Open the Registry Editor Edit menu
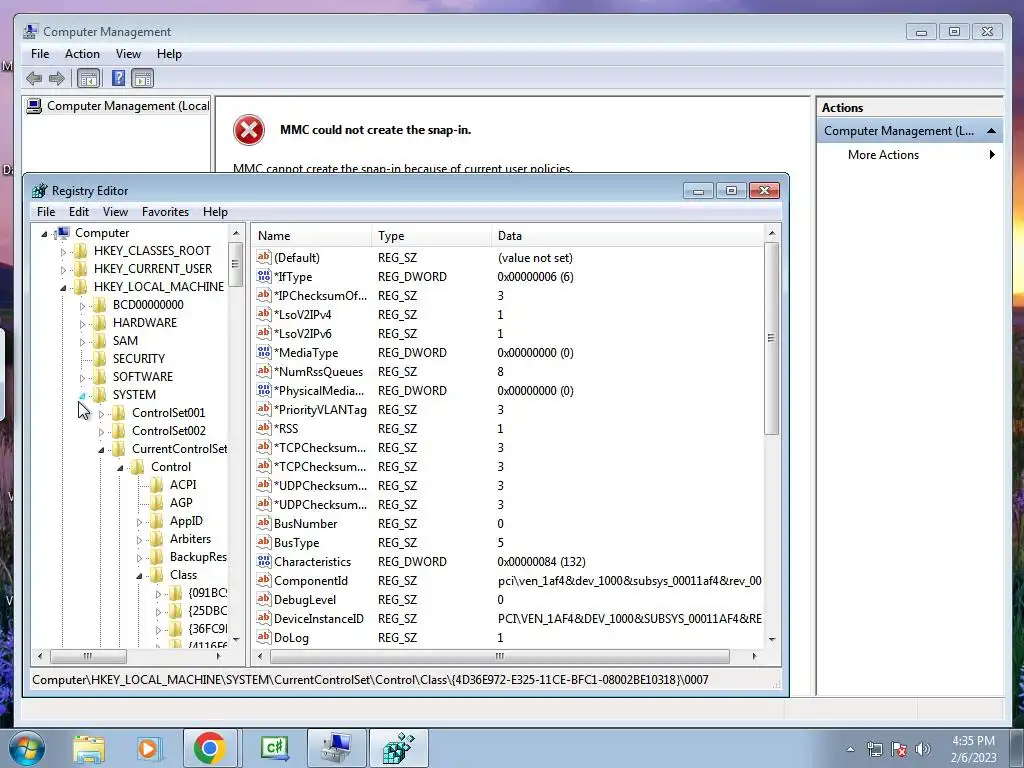1024x768 pixels. (79, 212)
